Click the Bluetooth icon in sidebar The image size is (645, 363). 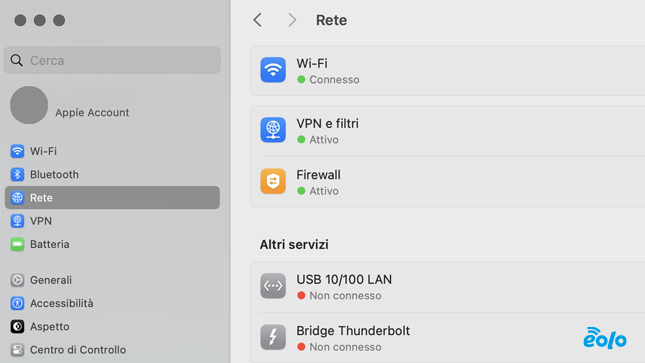point(17,175)
